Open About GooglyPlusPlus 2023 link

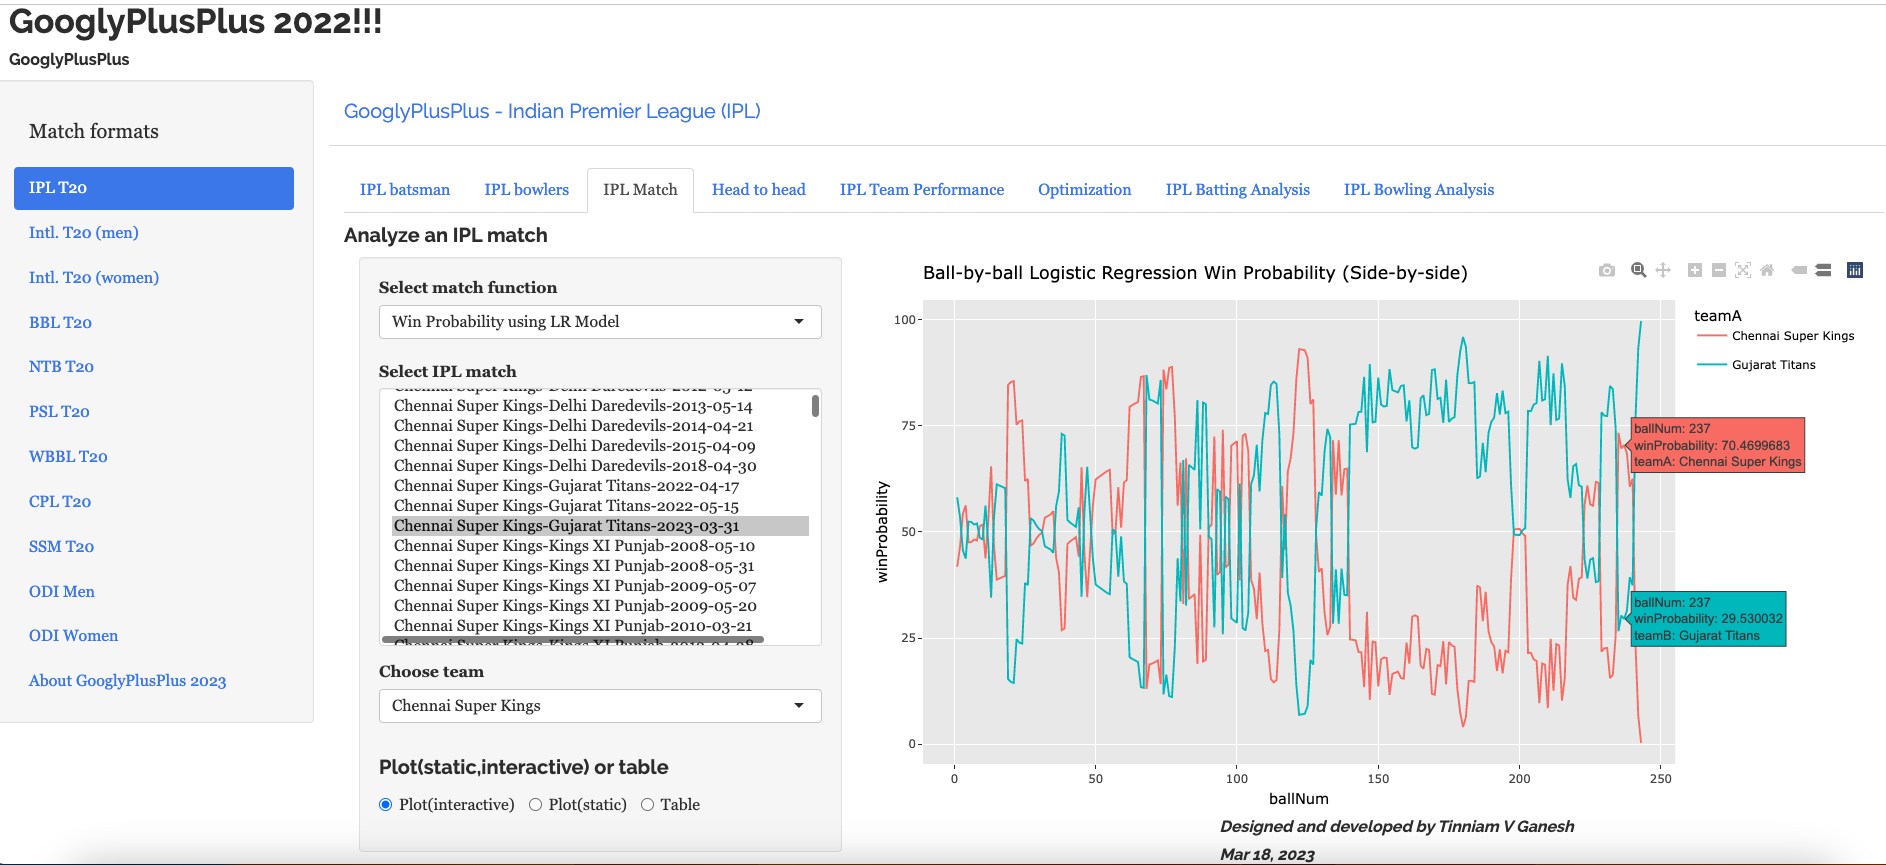coord(127,681)
